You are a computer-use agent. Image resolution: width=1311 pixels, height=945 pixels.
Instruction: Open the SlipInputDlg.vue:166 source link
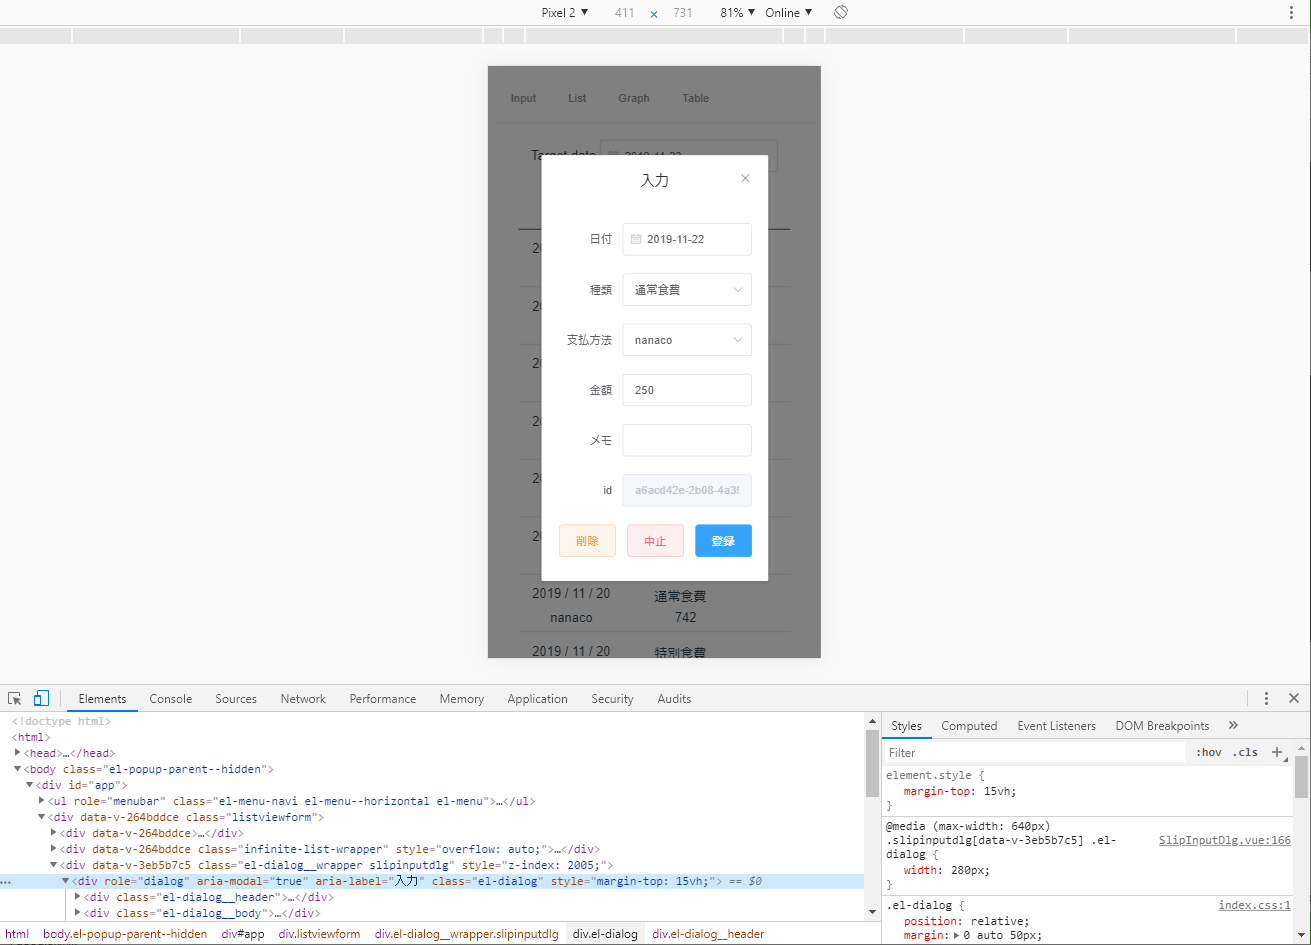click(1225, 841)
